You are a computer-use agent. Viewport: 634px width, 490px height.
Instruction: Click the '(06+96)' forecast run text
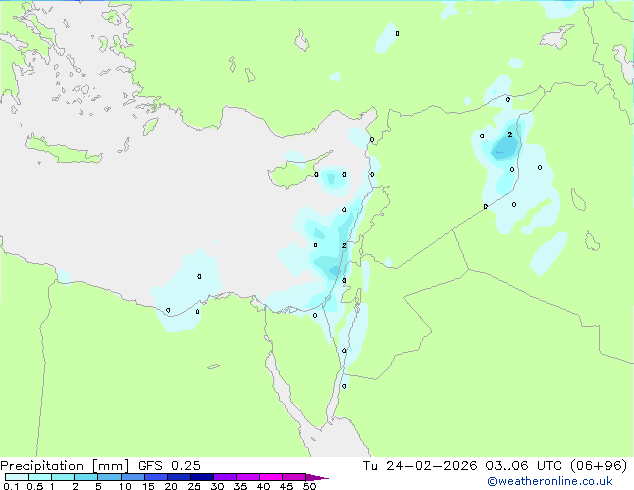coord(599,466)
